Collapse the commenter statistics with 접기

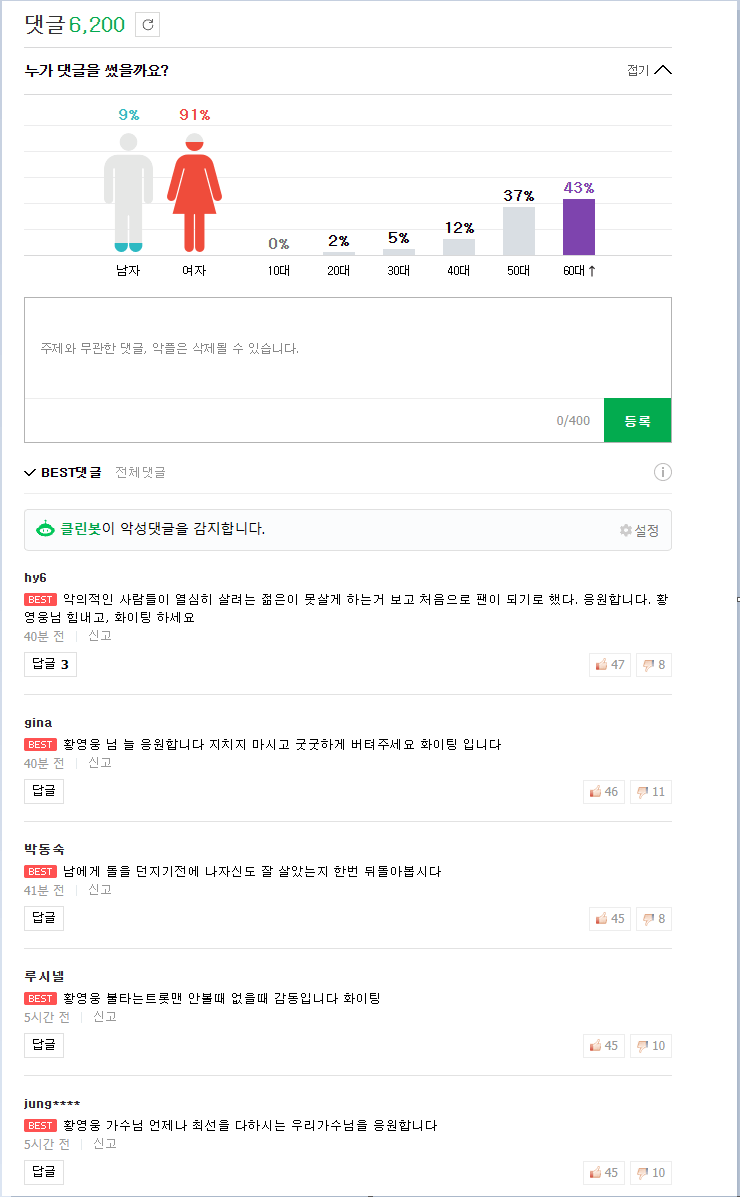(649, 70)
